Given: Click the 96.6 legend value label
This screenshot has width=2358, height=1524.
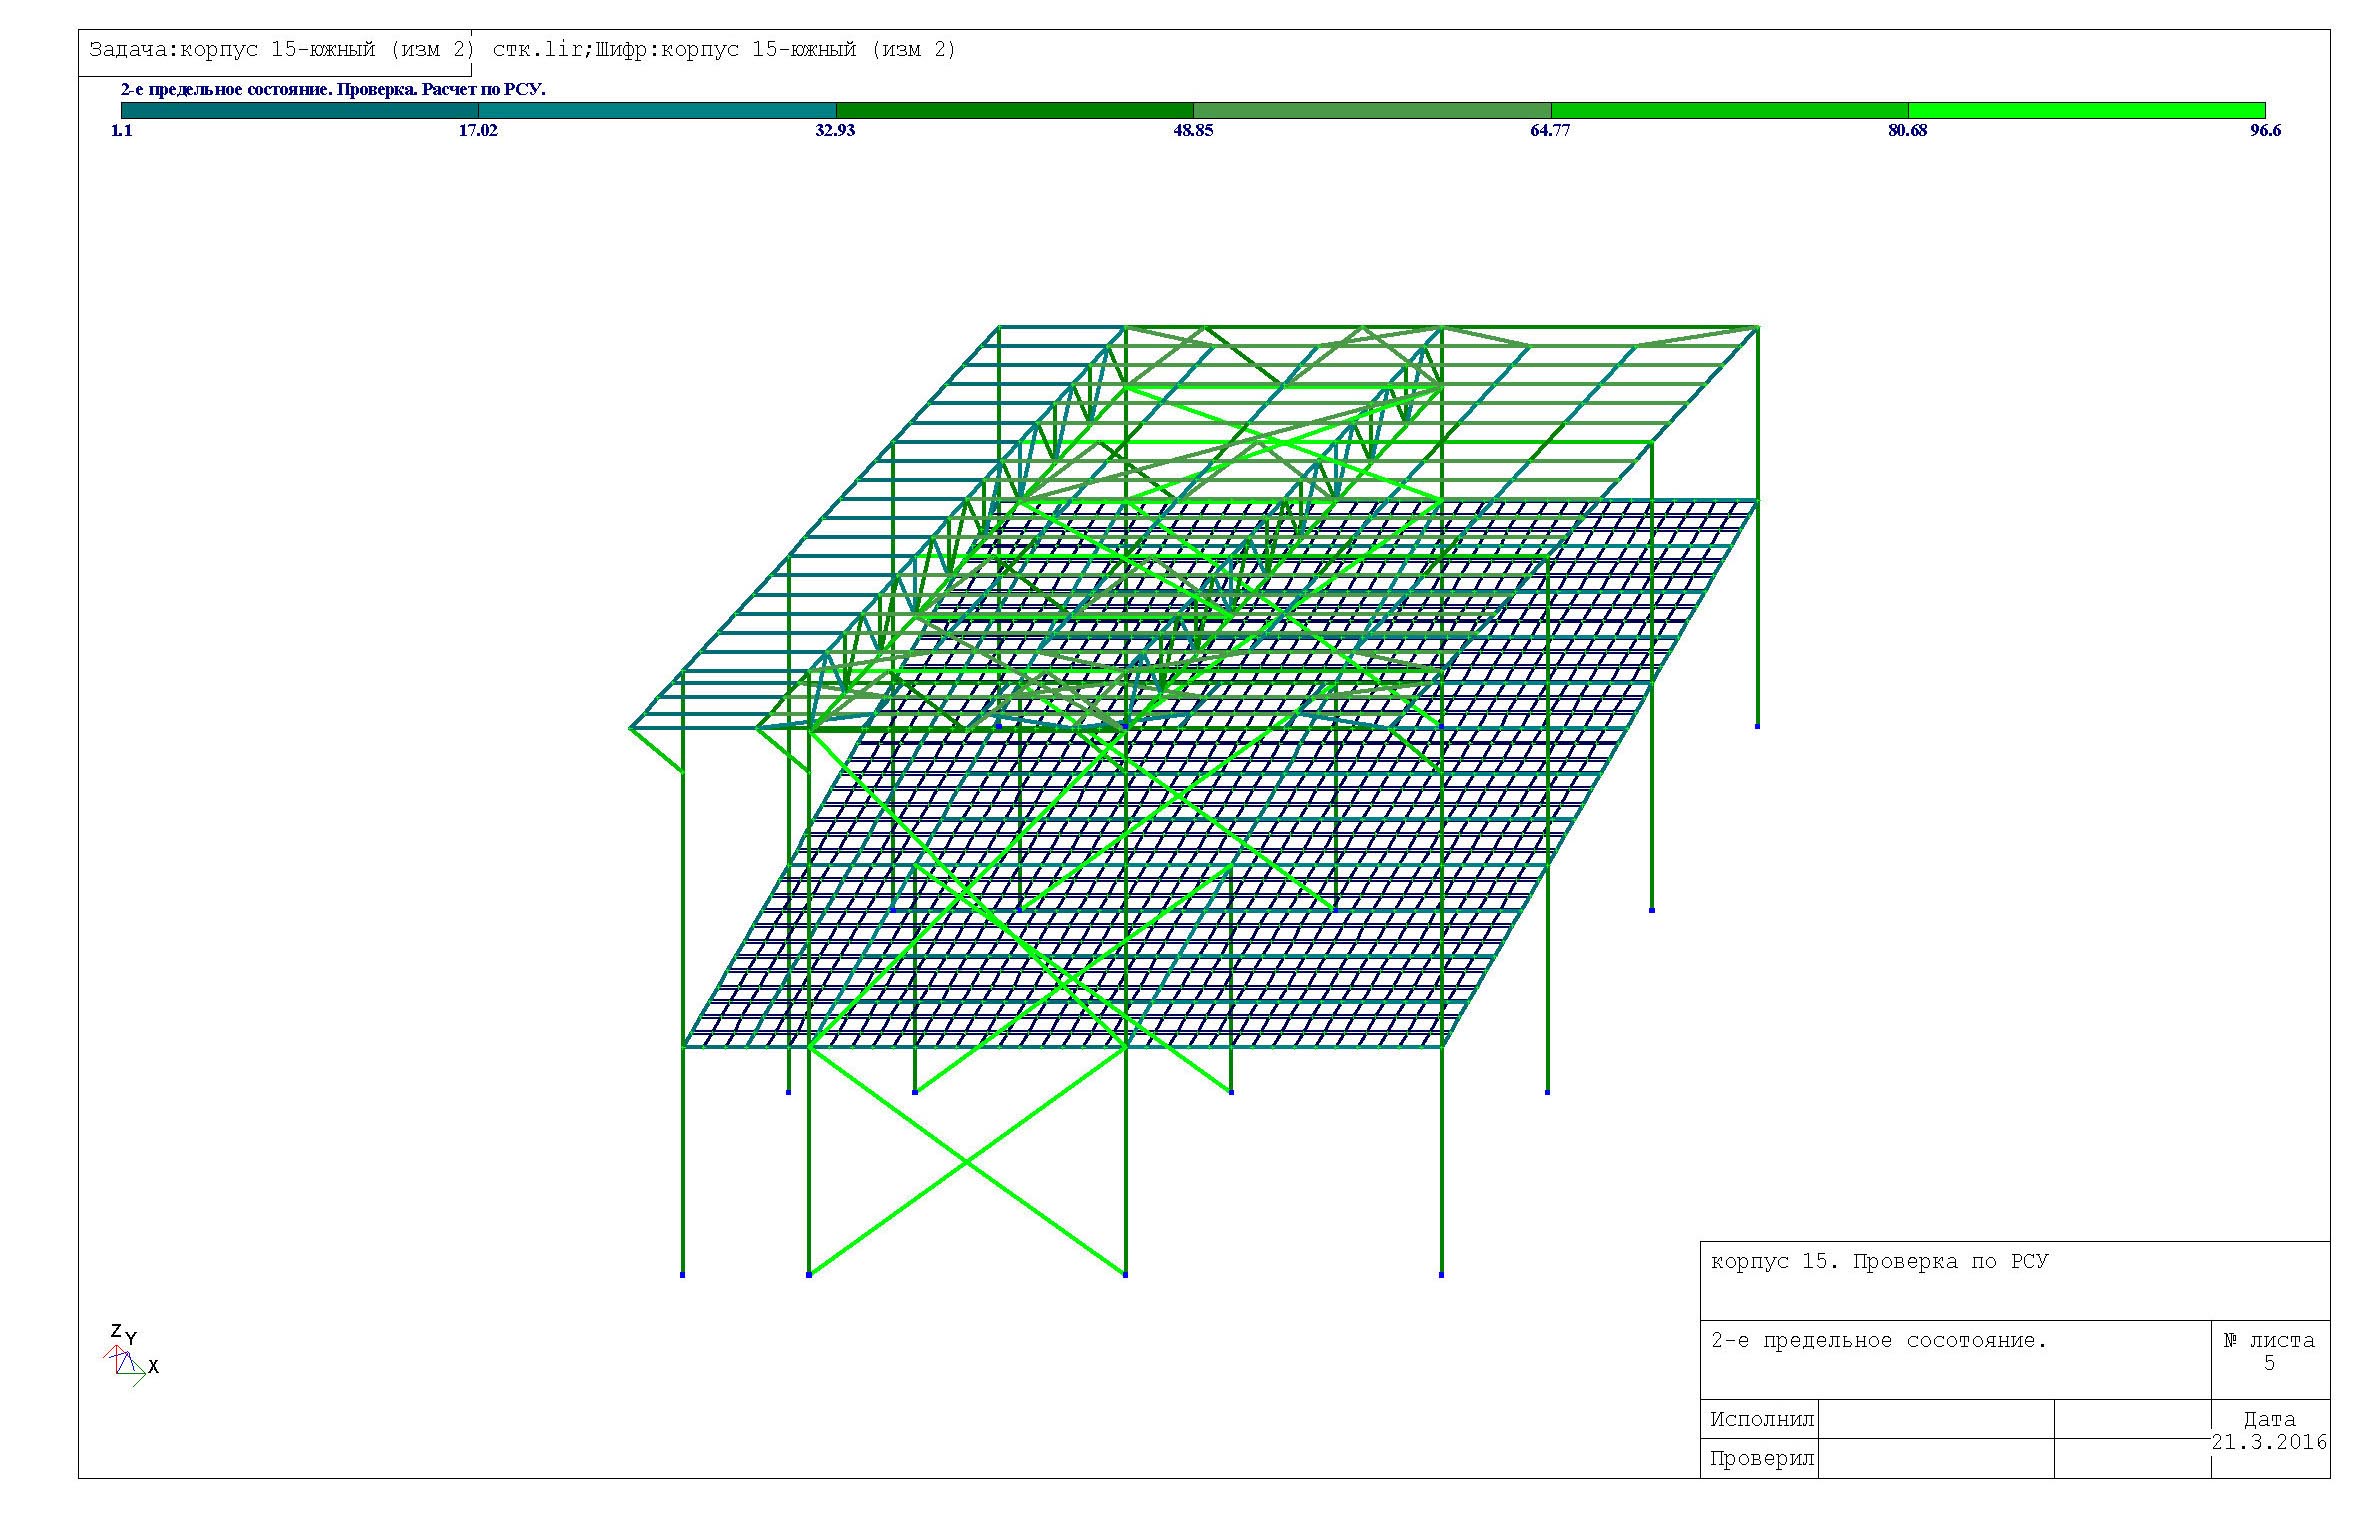Looking at the screenshot, I should 2265,131.
